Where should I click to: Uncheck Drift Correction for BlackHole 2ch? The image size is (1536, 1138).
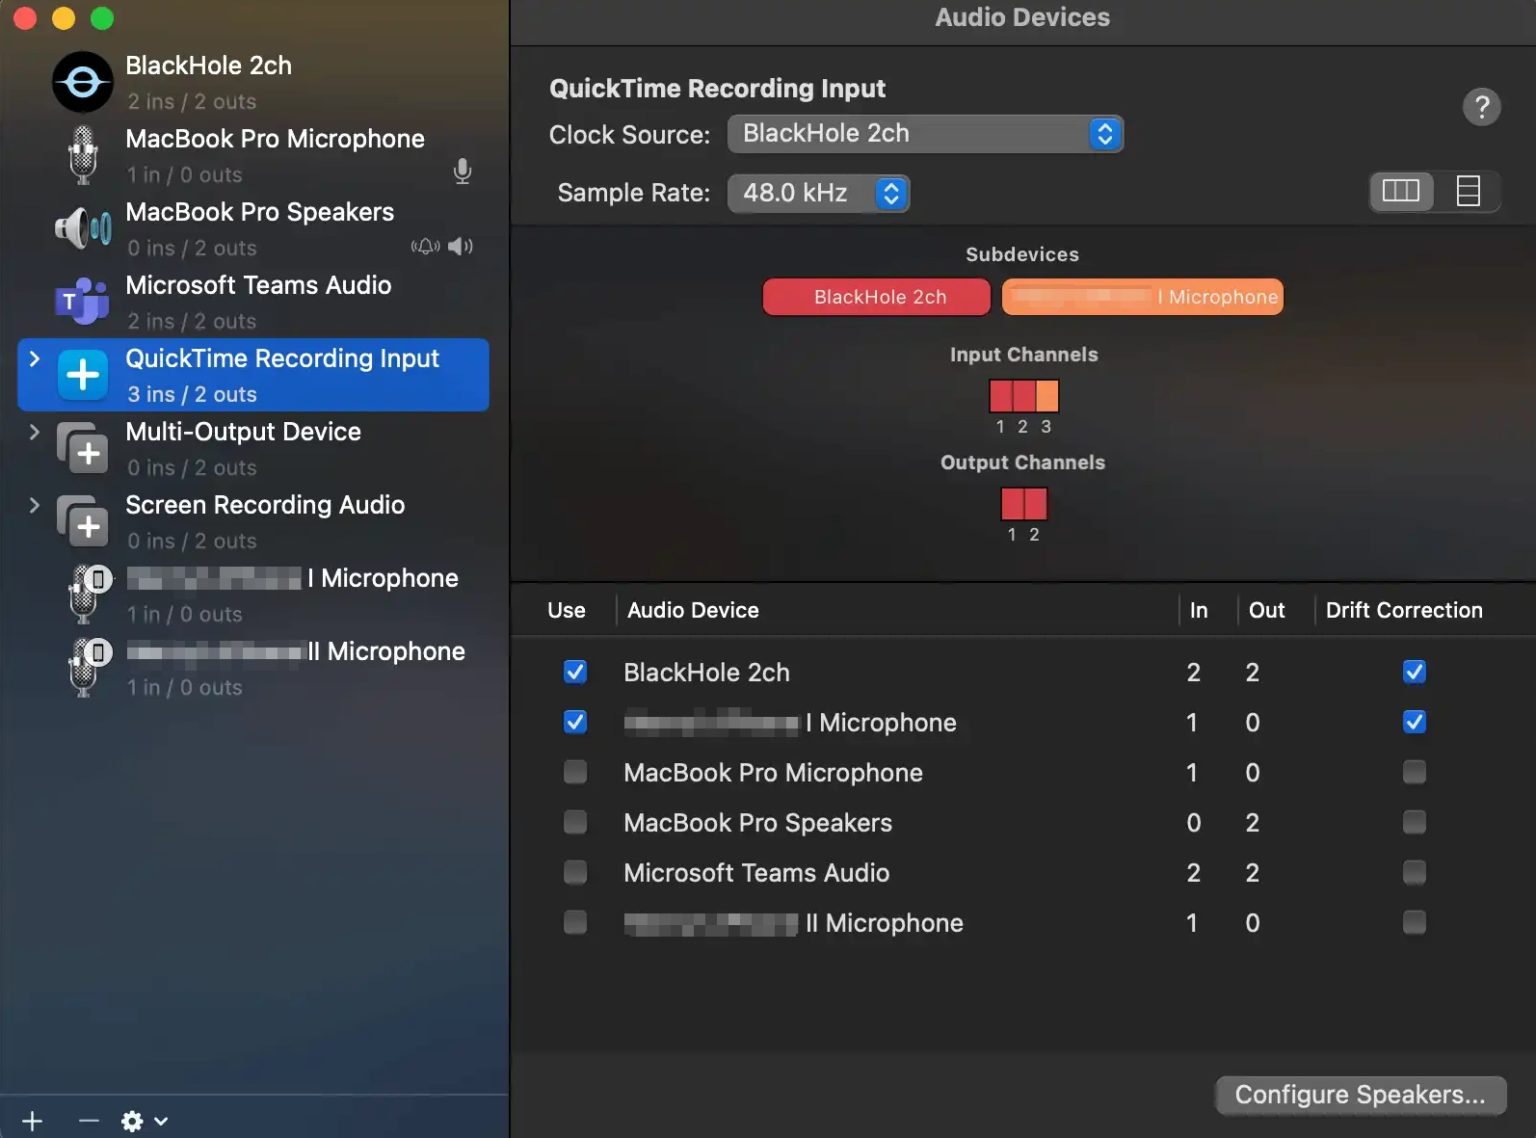1413,672
